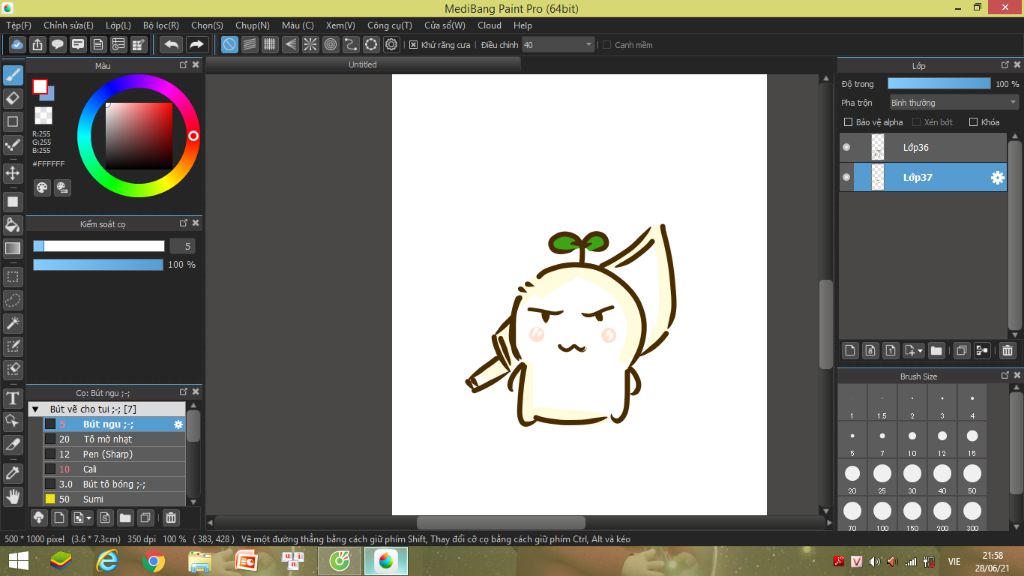Screen dimensions: 1024x576
Task: Choose brush size 50 preset
Action: pyautogui.click(x=972, y=478)
